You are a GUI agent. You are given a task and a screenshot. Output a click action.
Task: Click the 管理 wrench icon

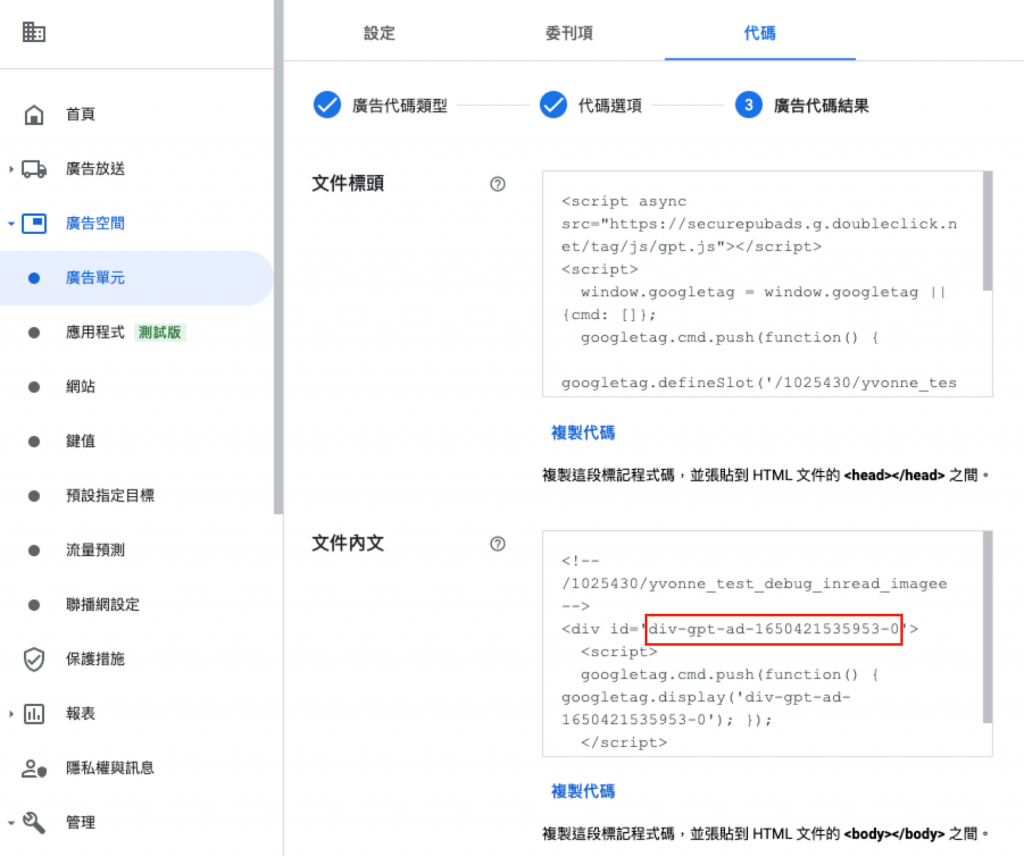pyautogui.click(x=34, y=823)
